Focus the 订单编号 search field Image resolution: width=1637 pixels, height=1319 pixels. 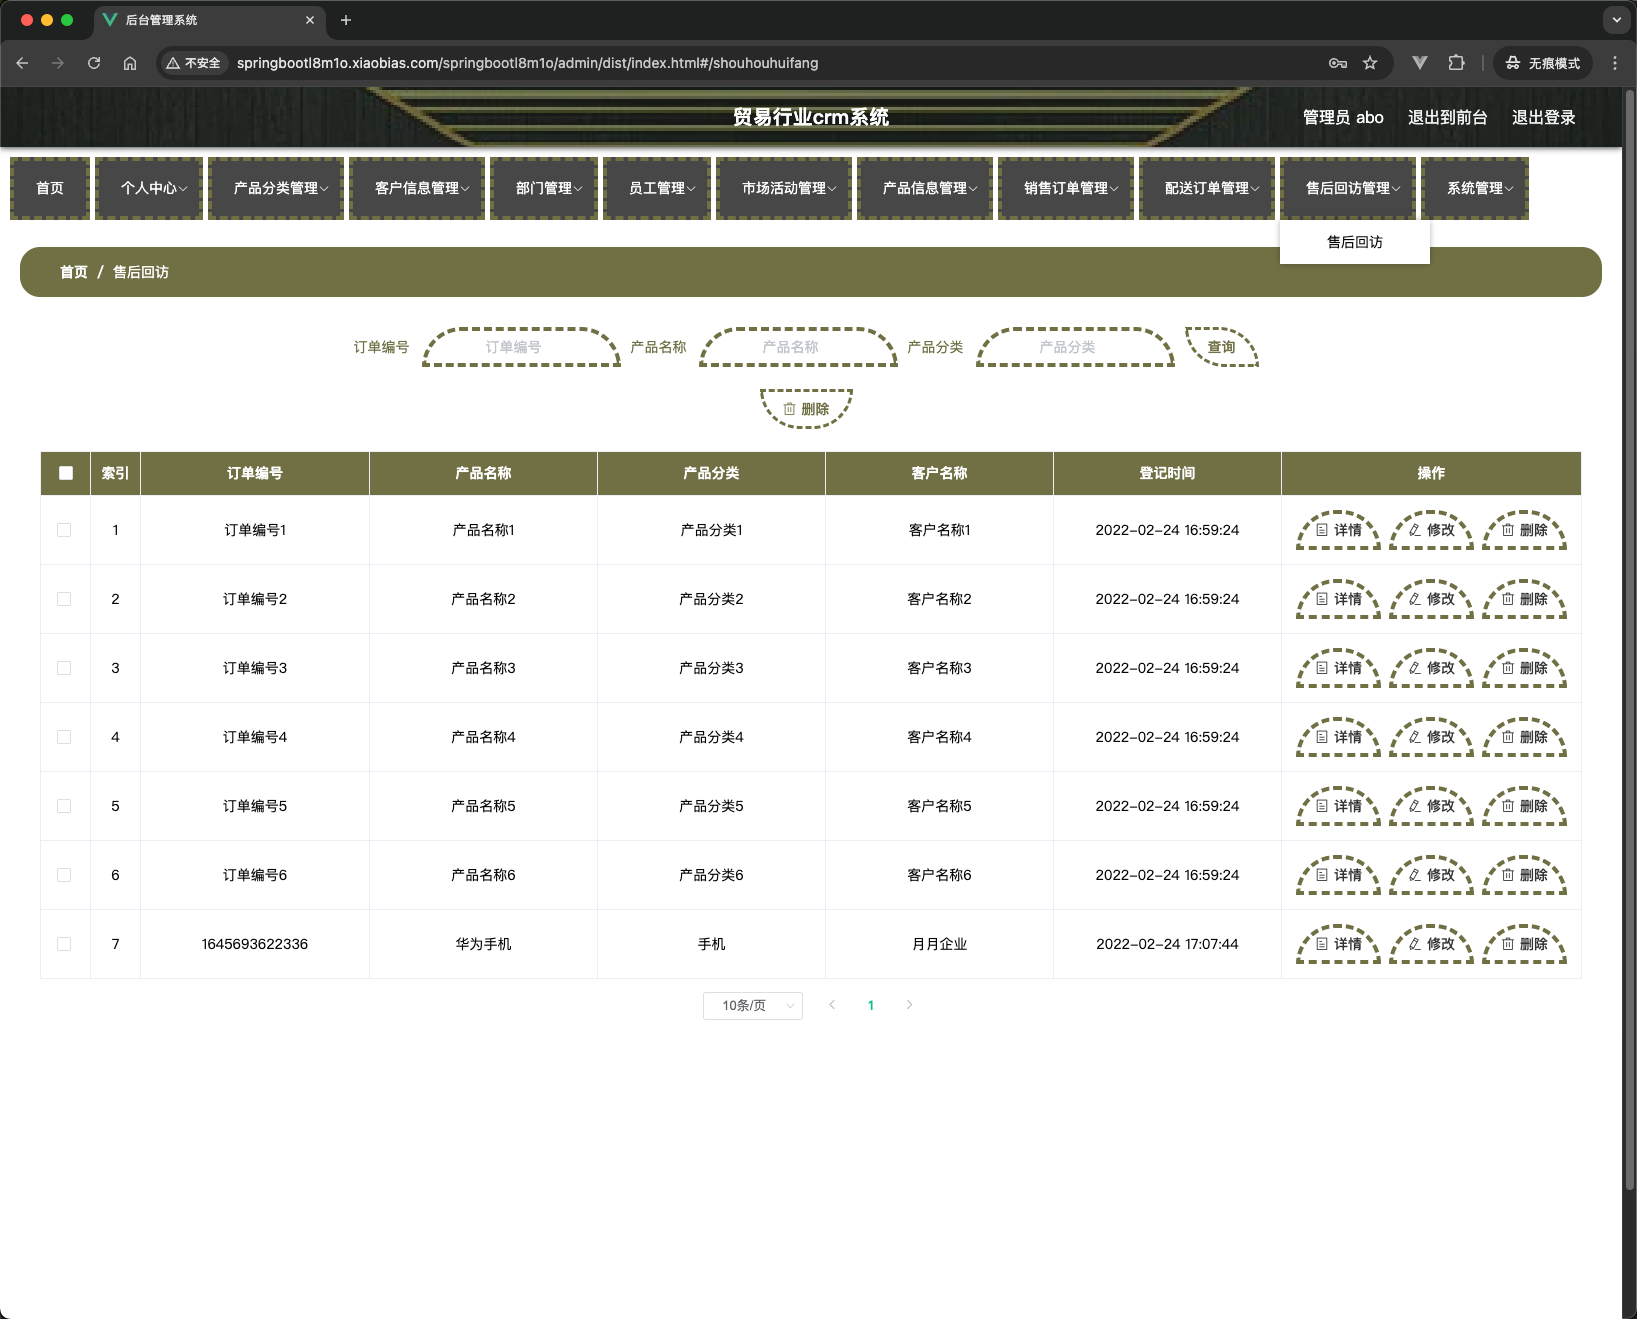coord(521,347)
